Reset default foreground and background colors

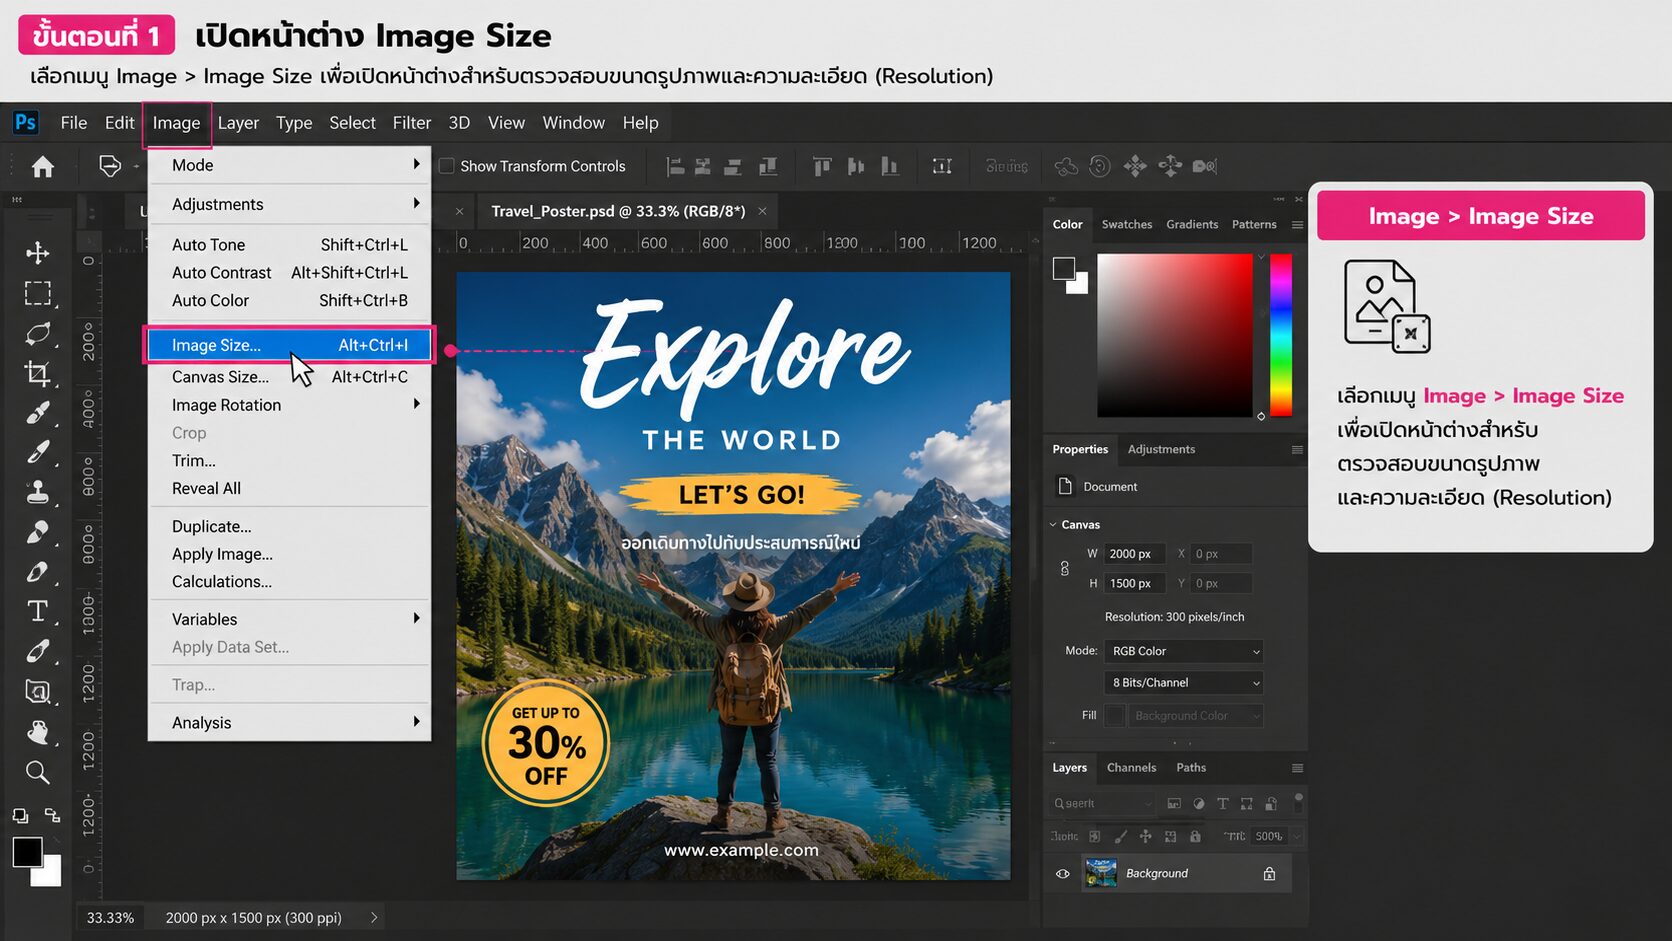[20, 816]
